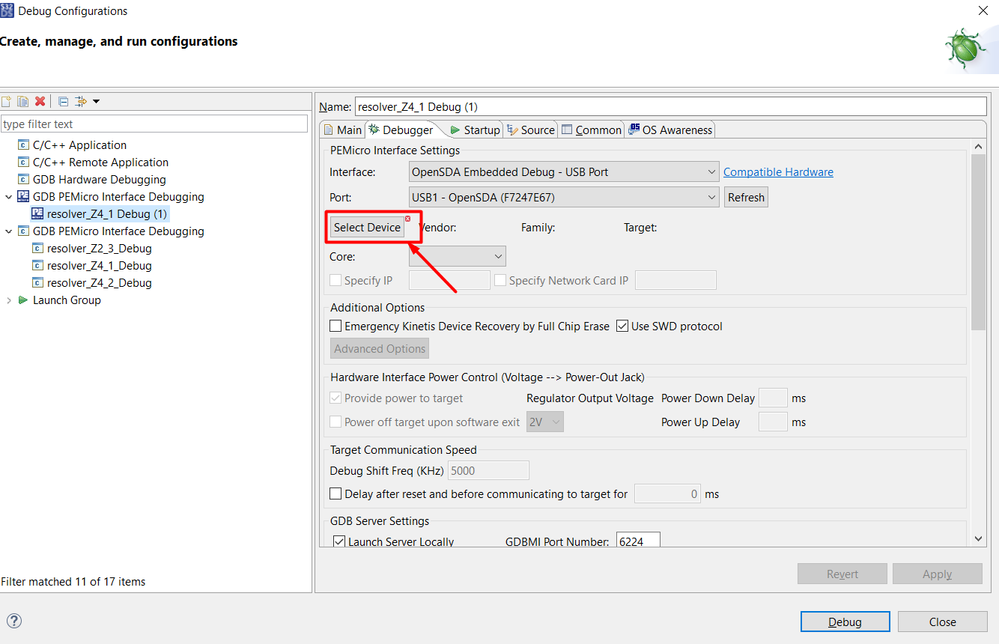Click the type filter text field
999x644 pixels.
(x=154, y=124)
